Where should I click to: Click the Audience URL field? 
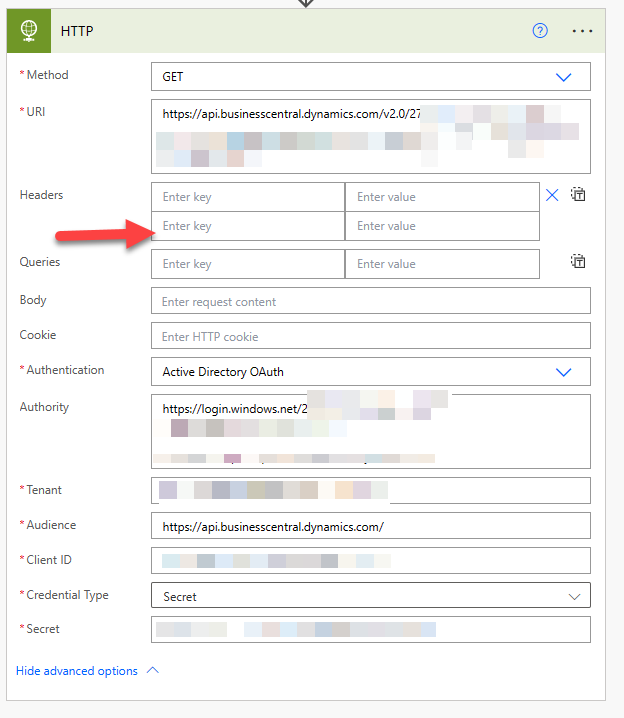point(371,526)
